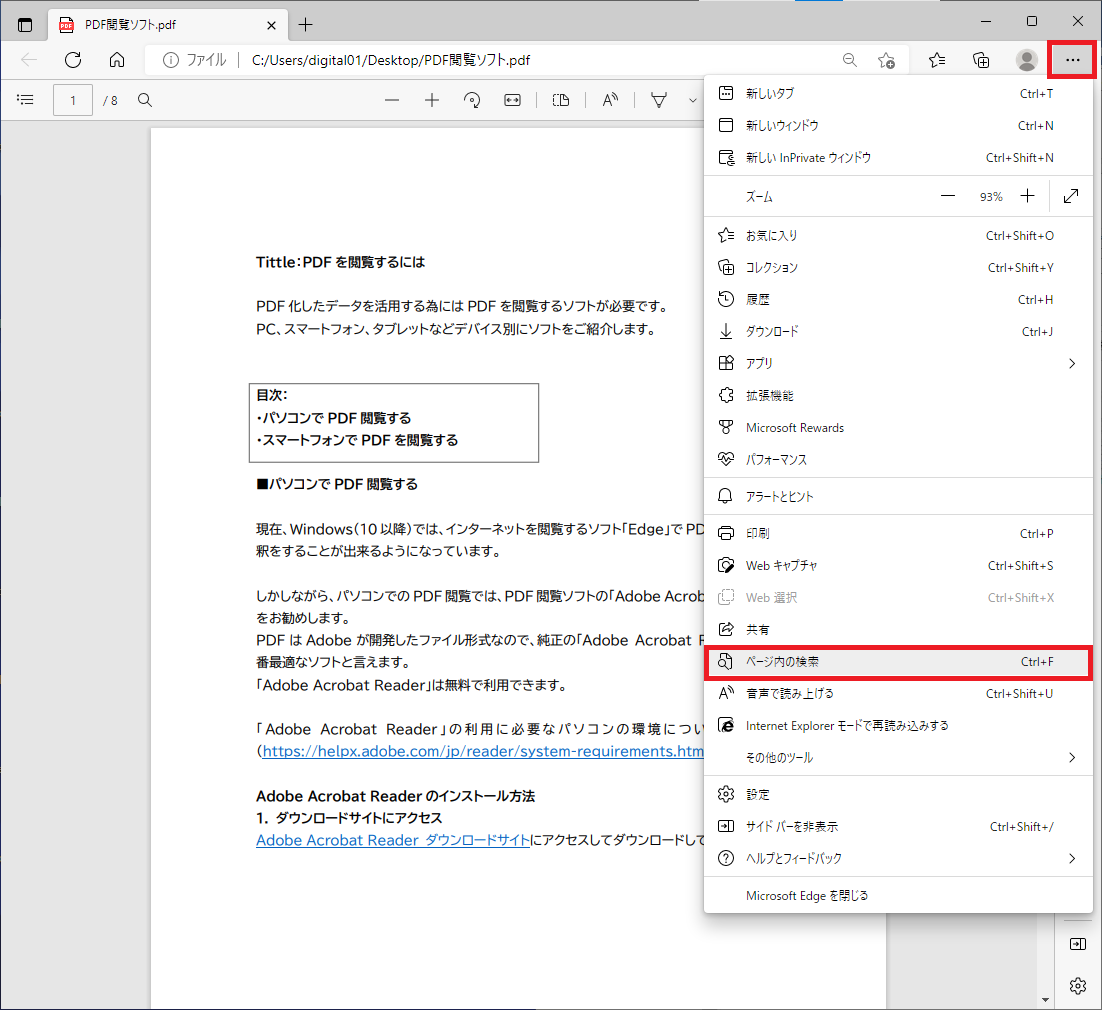Expand その他のツール submenu
The height and width of the screenshot is (1010, 1102).
tap(898, 758)
